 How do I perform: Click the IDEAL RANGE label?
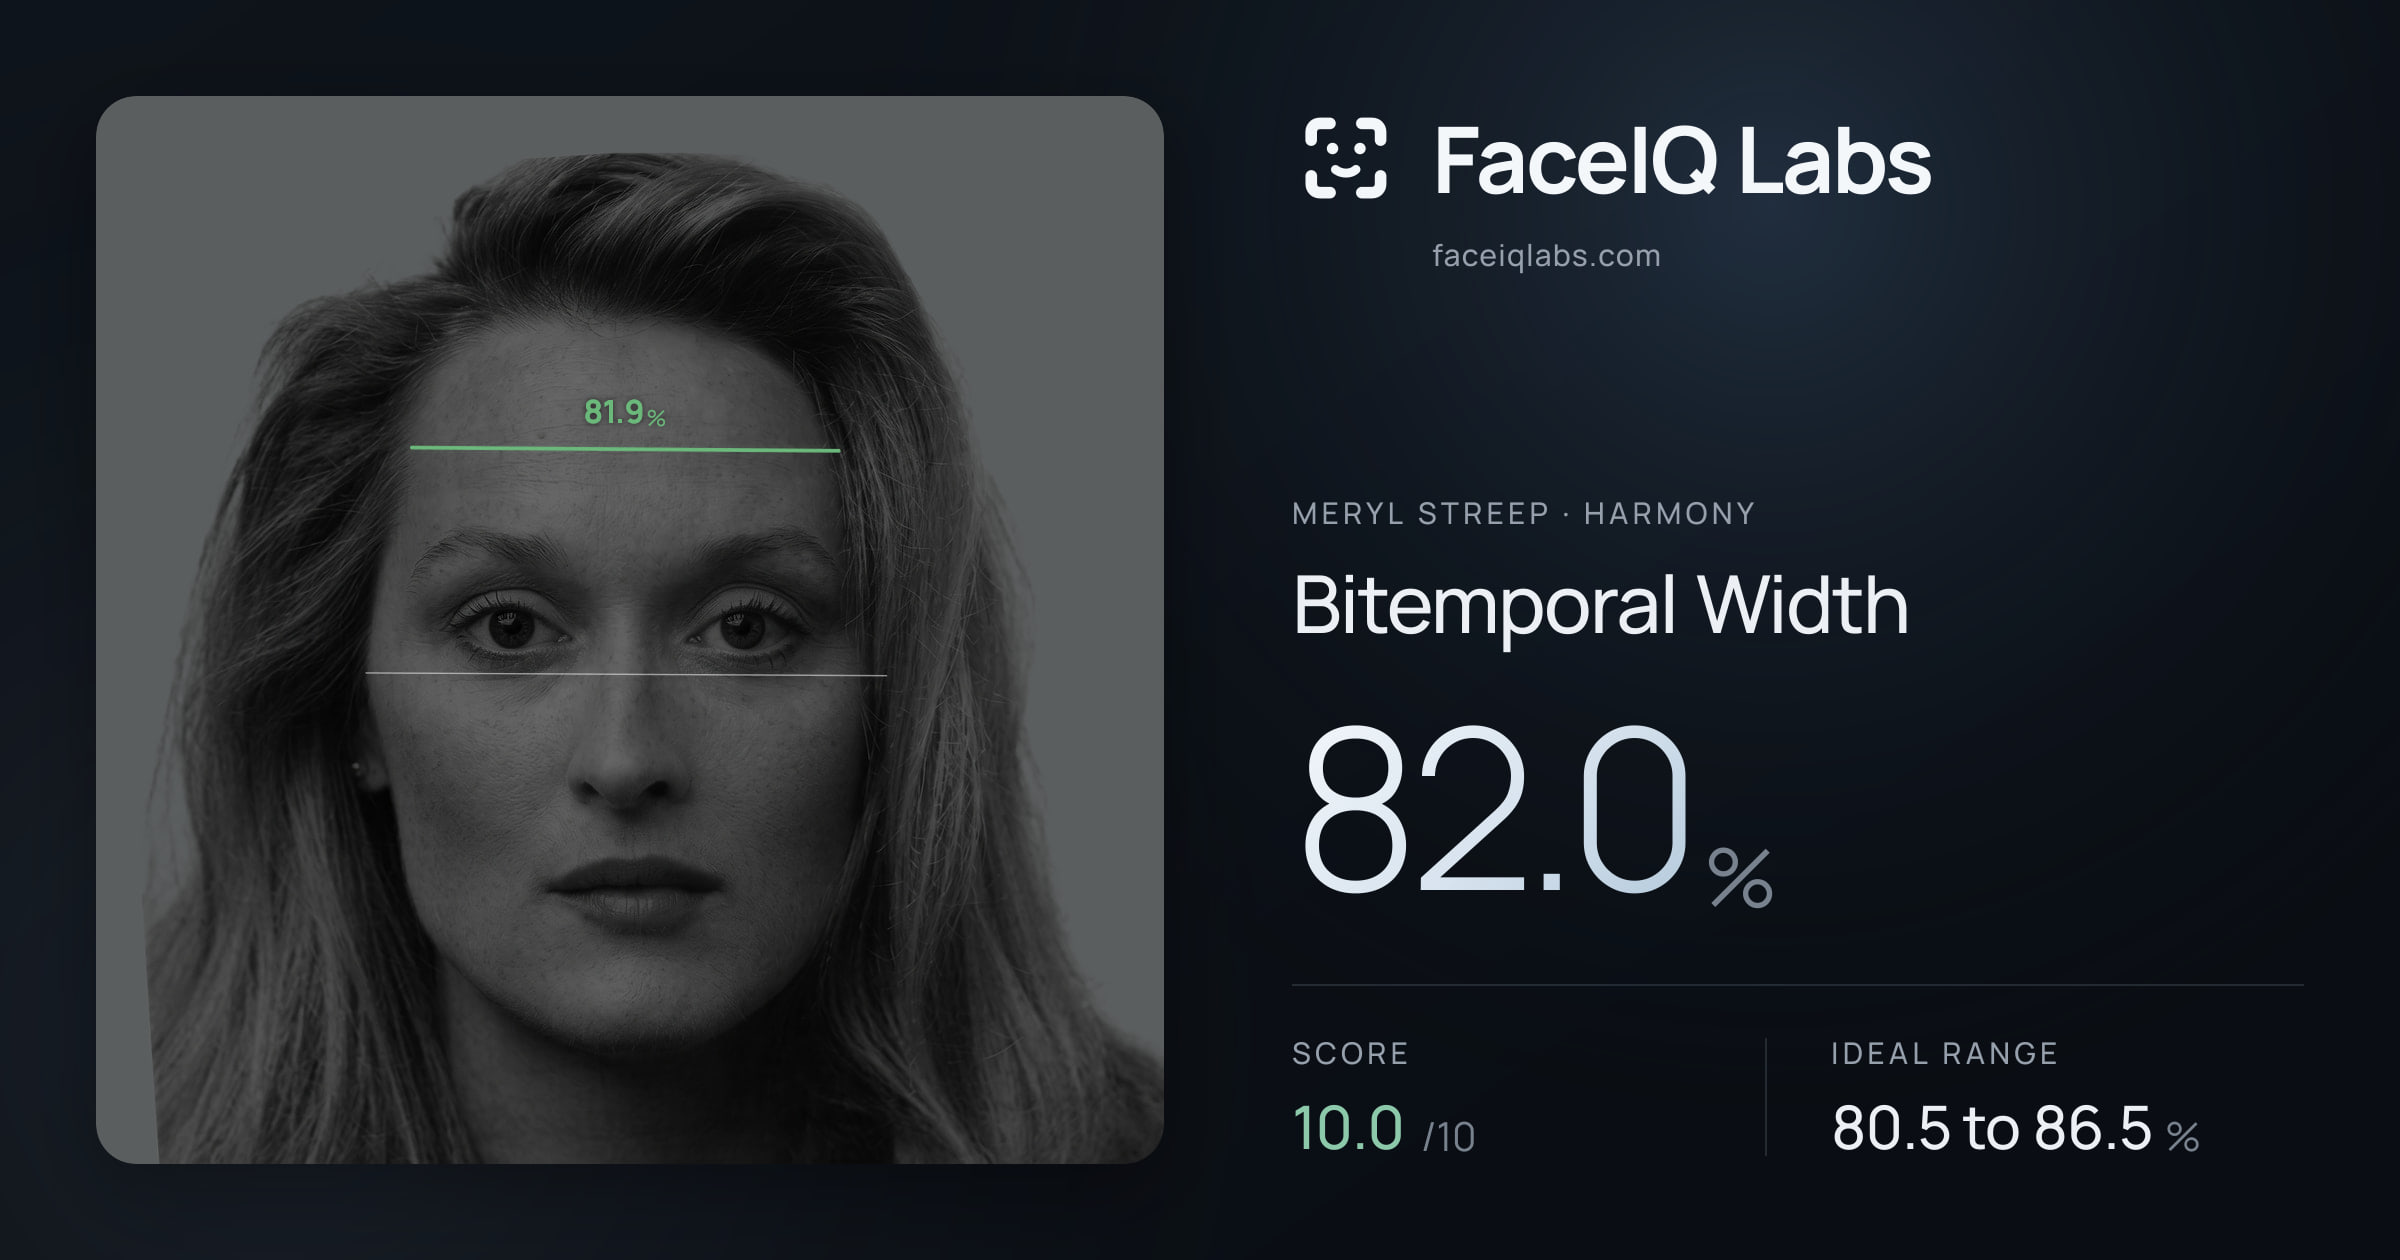pyautogui.click(x=1944, y=1053)
